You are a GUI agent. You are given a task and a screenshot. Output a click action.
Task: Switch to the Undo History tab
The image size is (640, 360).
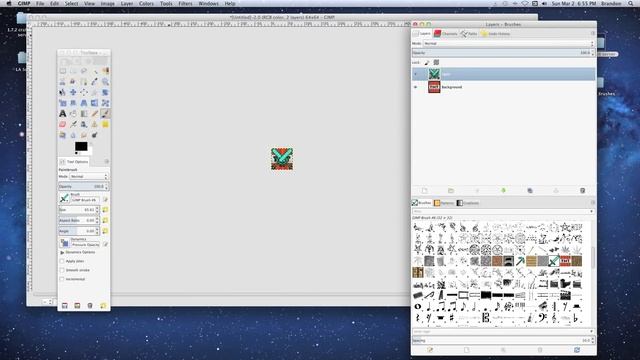[496, 33]
